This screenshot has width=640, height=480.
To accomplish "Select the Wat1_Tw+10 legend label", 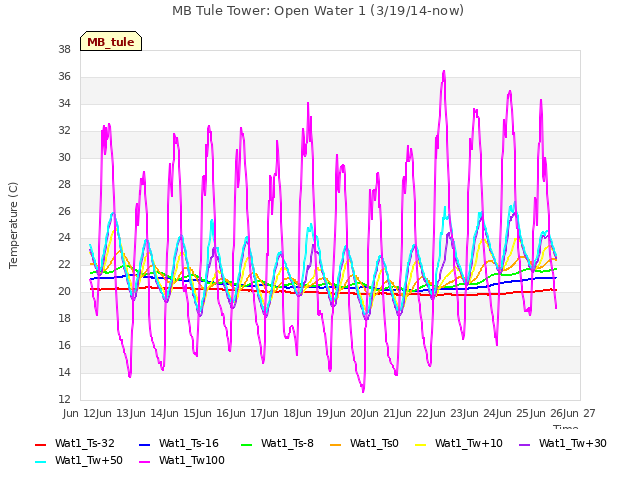I will click(469, 443).
